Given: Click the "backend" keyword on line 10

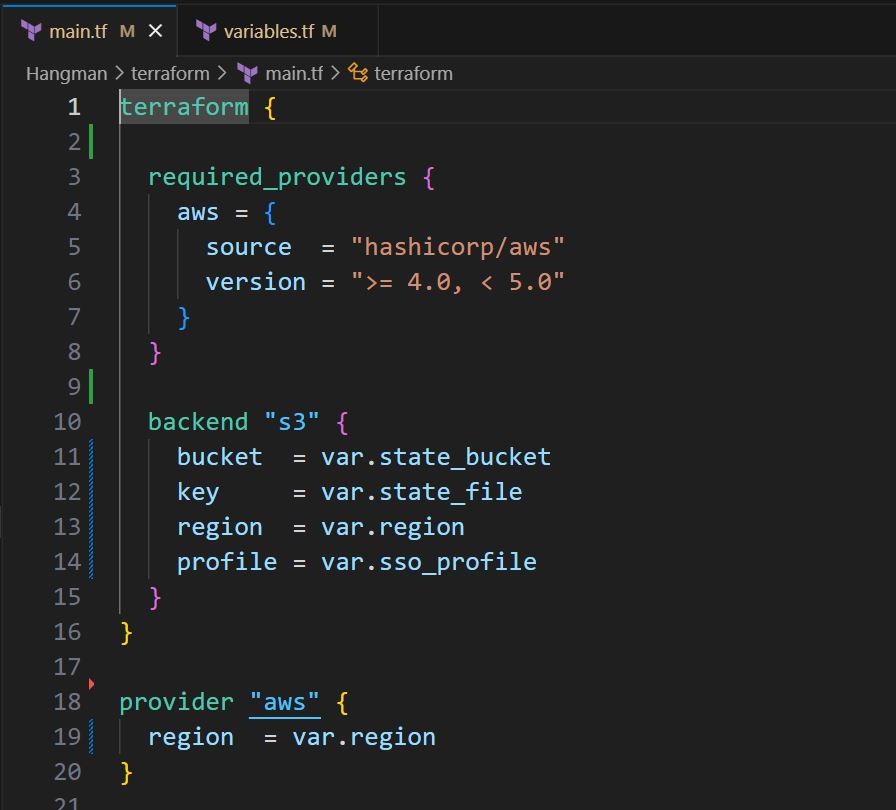Looking at the screenshot, I should (198, 422).
